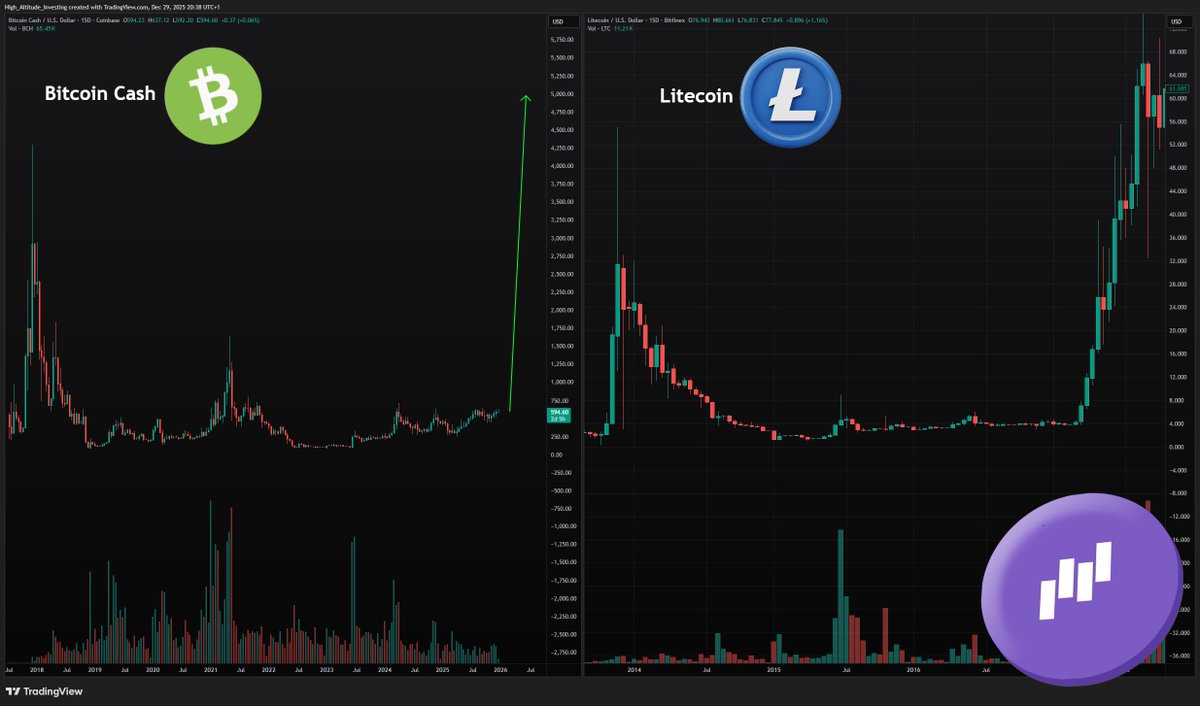This screenshot has height=706, width=1200.
Task: Click 36.000 on the Litecoin price axis
Action: [x=1178, y=239]
